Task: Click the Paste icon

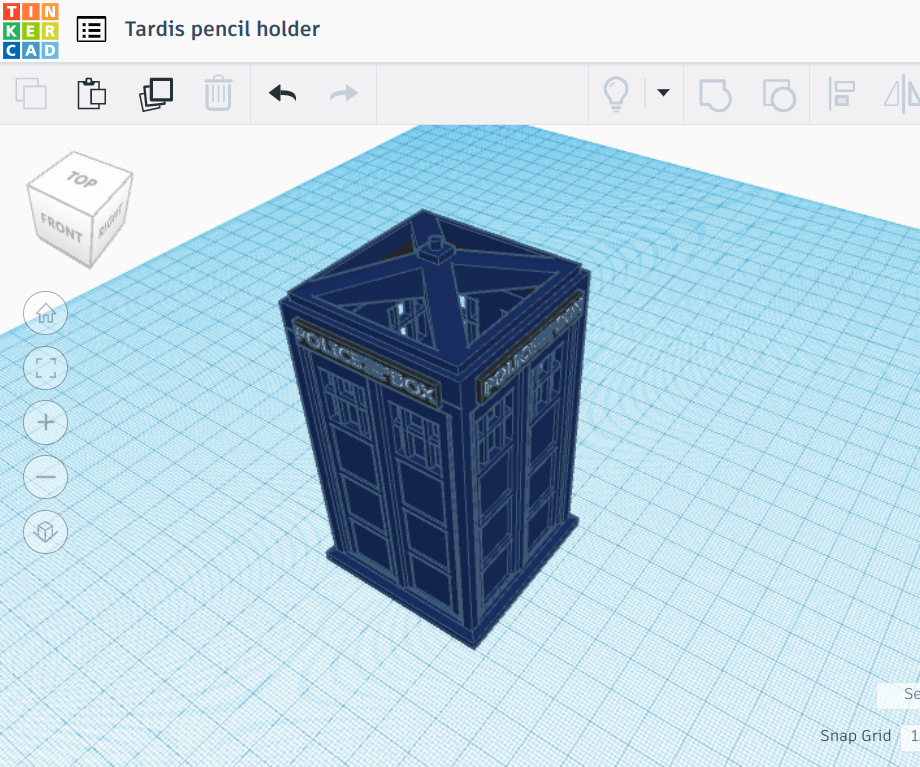Action: point(90,93)
